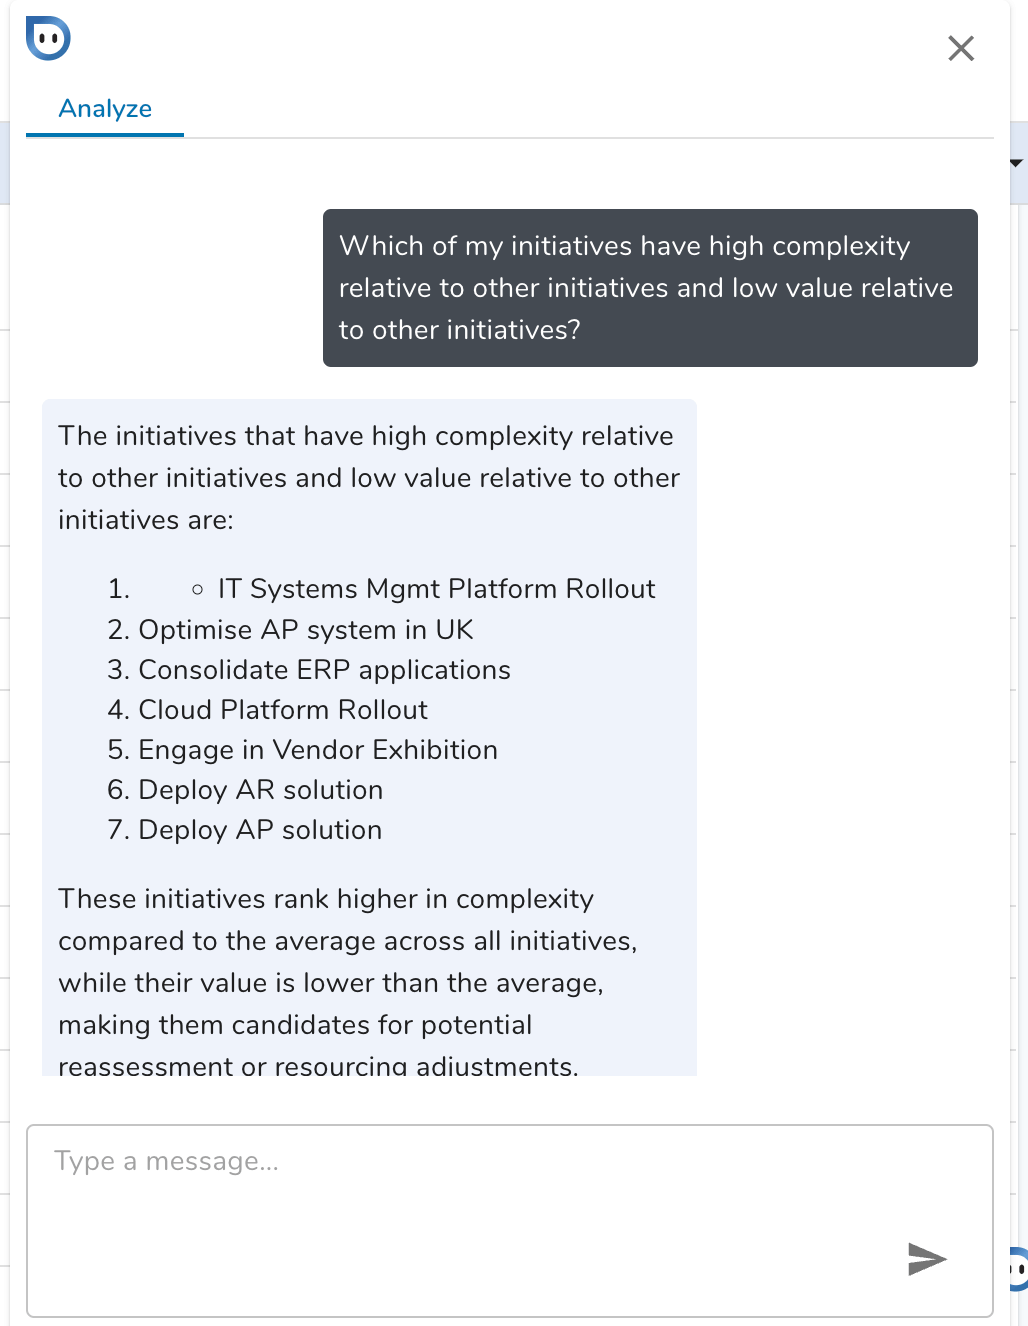Click the response's opening paragraph text
The height and width of the screenshot is (1326, 1028).
pyautogui.click(x=368, y=478)
